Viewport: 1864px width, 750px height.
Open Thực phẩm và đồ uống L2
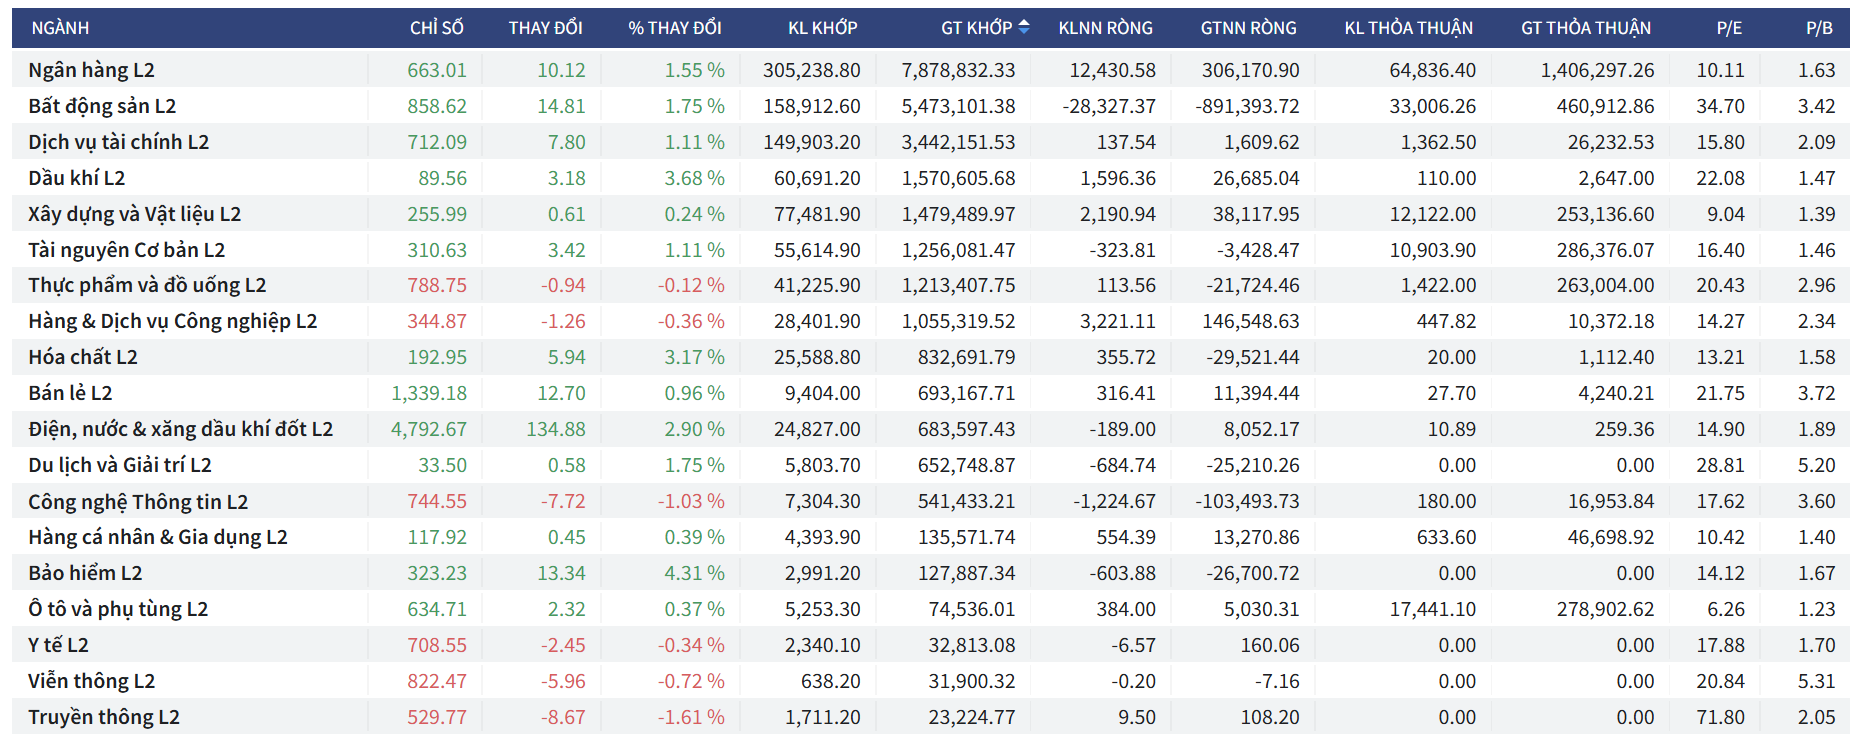pyautogui.click(x=147, y=285)
